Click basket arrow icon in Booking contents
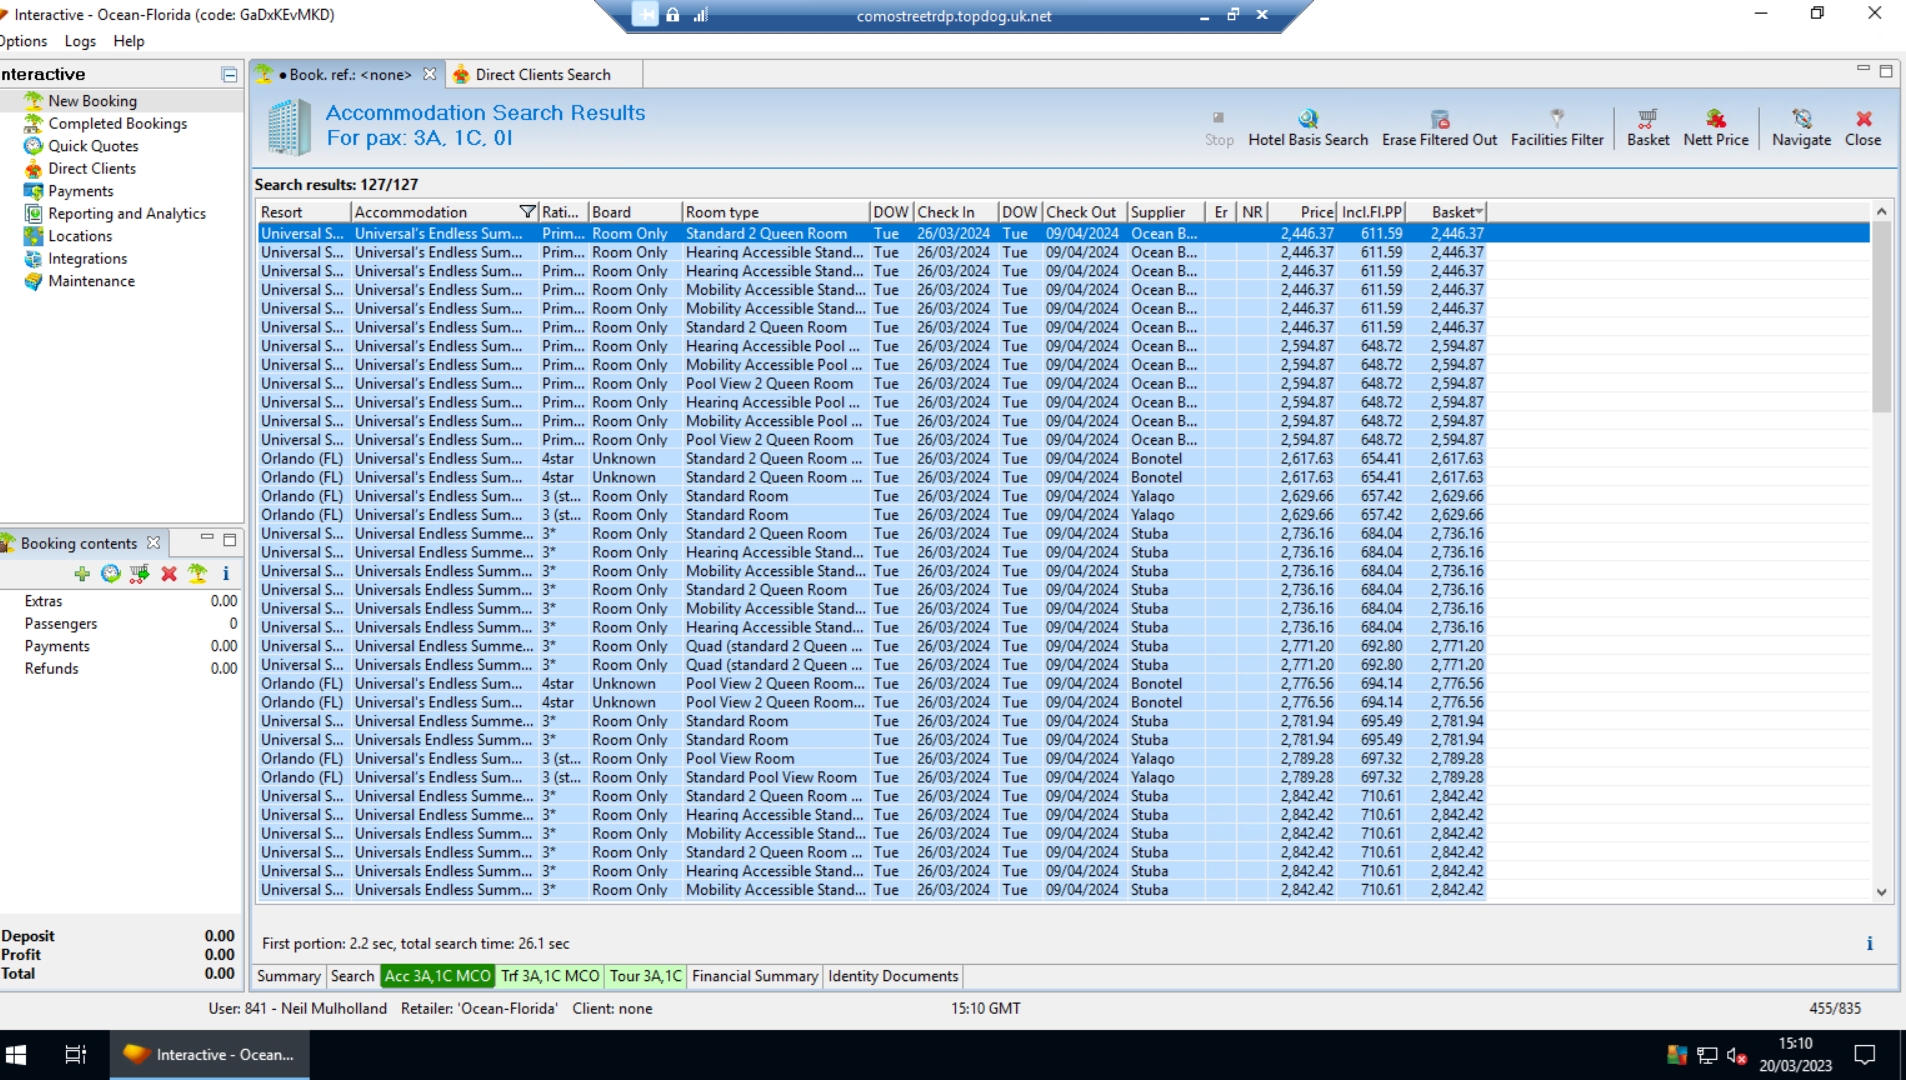1906x1080 pixels. pyautogui.click(x=139, y=573)
